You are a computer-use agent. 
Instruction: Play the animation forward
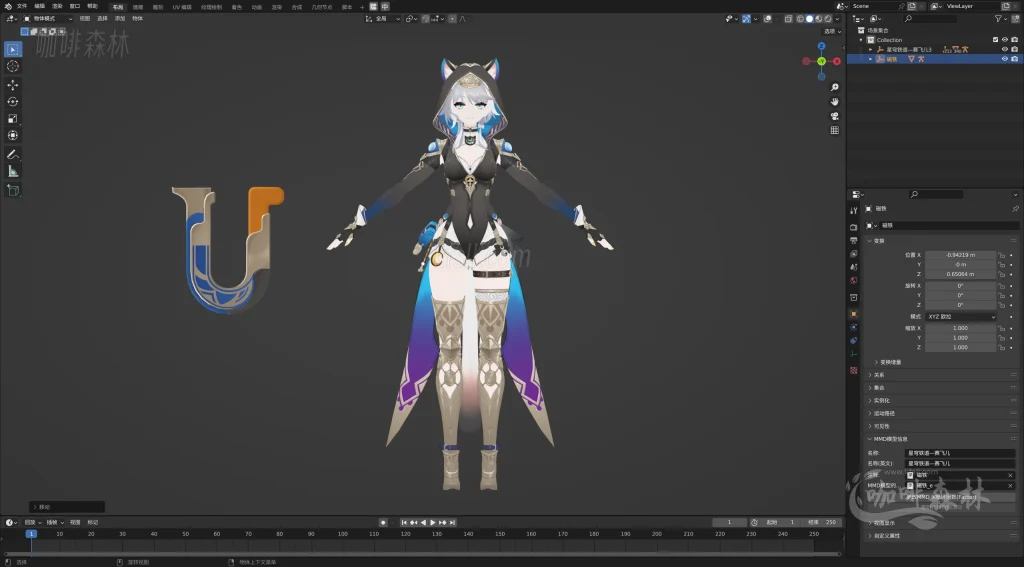(432, 523)
